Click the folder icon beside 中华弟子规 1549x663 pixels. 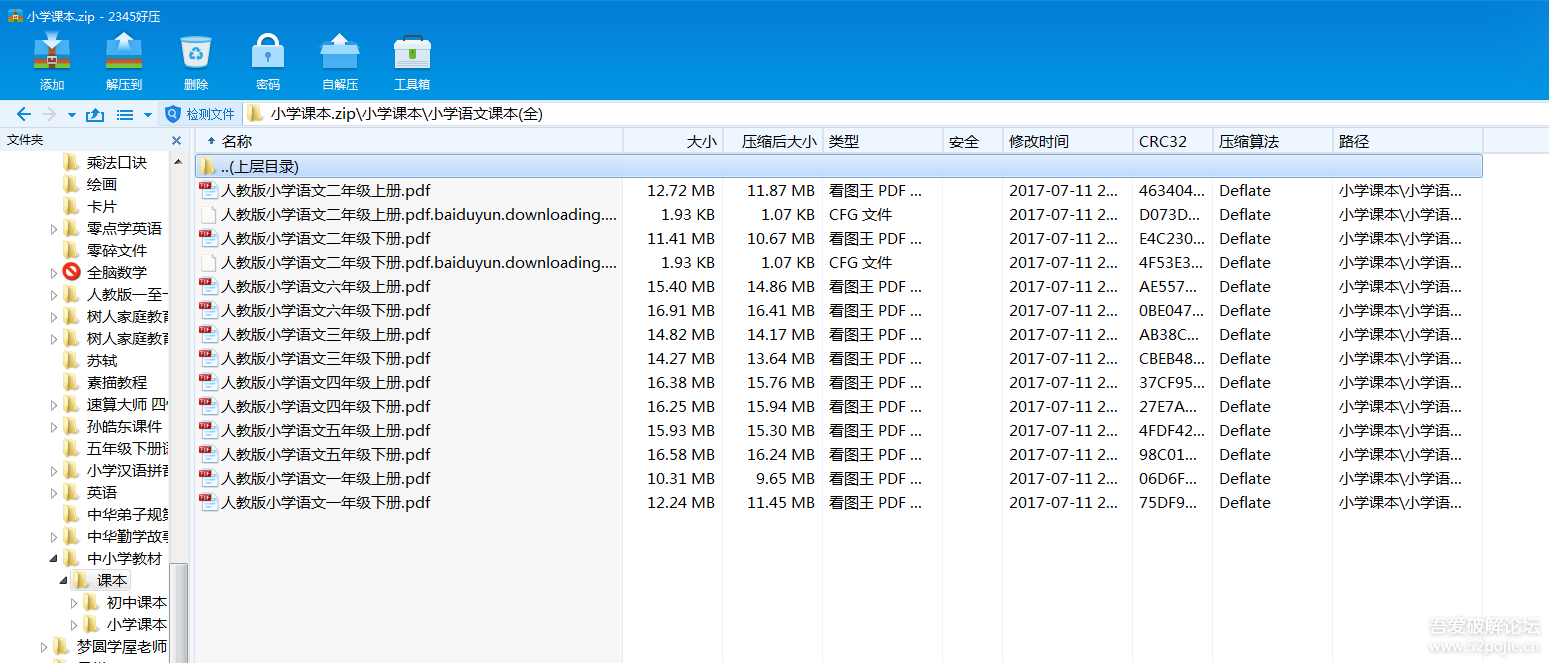pyautogui.click(x=71, y=514)
